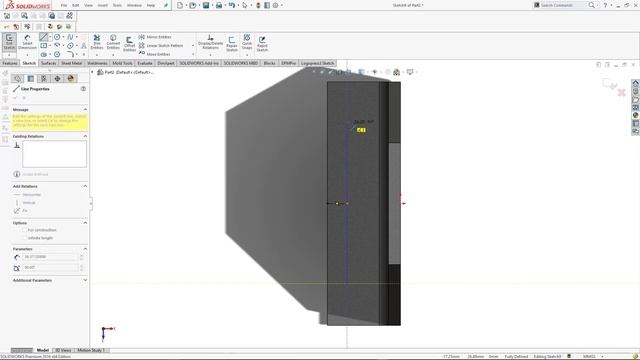This screenshot has height=360, width=640.
Task: Click the Appearances color ball in task pane
Action: click(x=636, y=116)
